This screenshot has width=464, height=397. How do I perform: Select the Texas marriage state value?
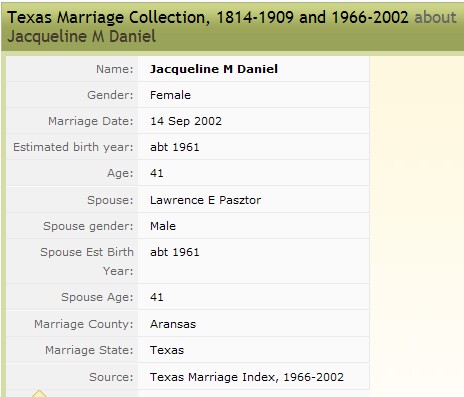pyautogui.click(x=167, y=350)
